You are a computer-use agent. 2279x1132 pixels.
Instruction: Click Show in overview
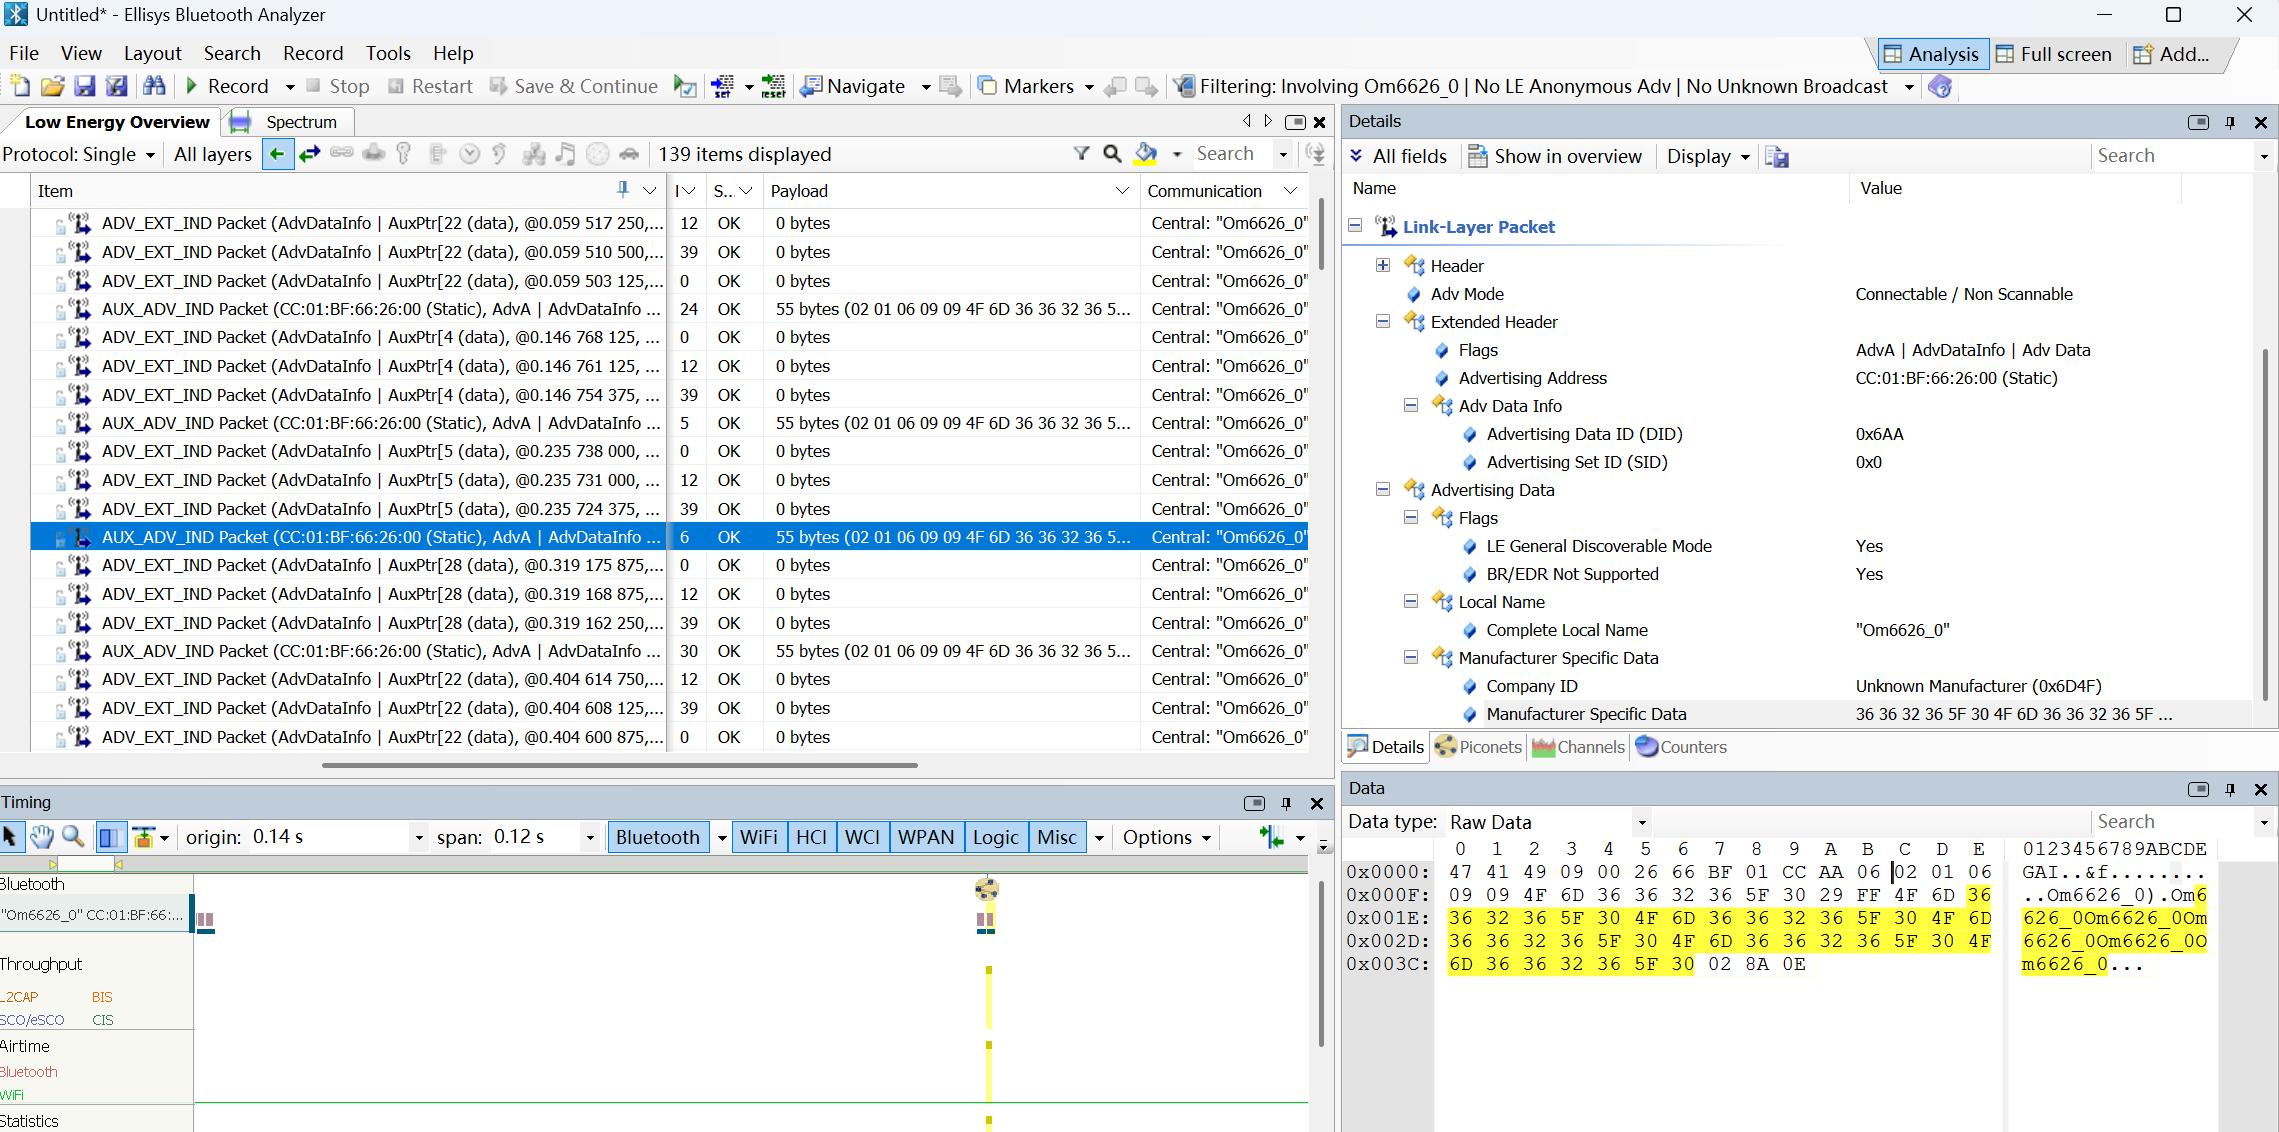(x=1555, y=156)
